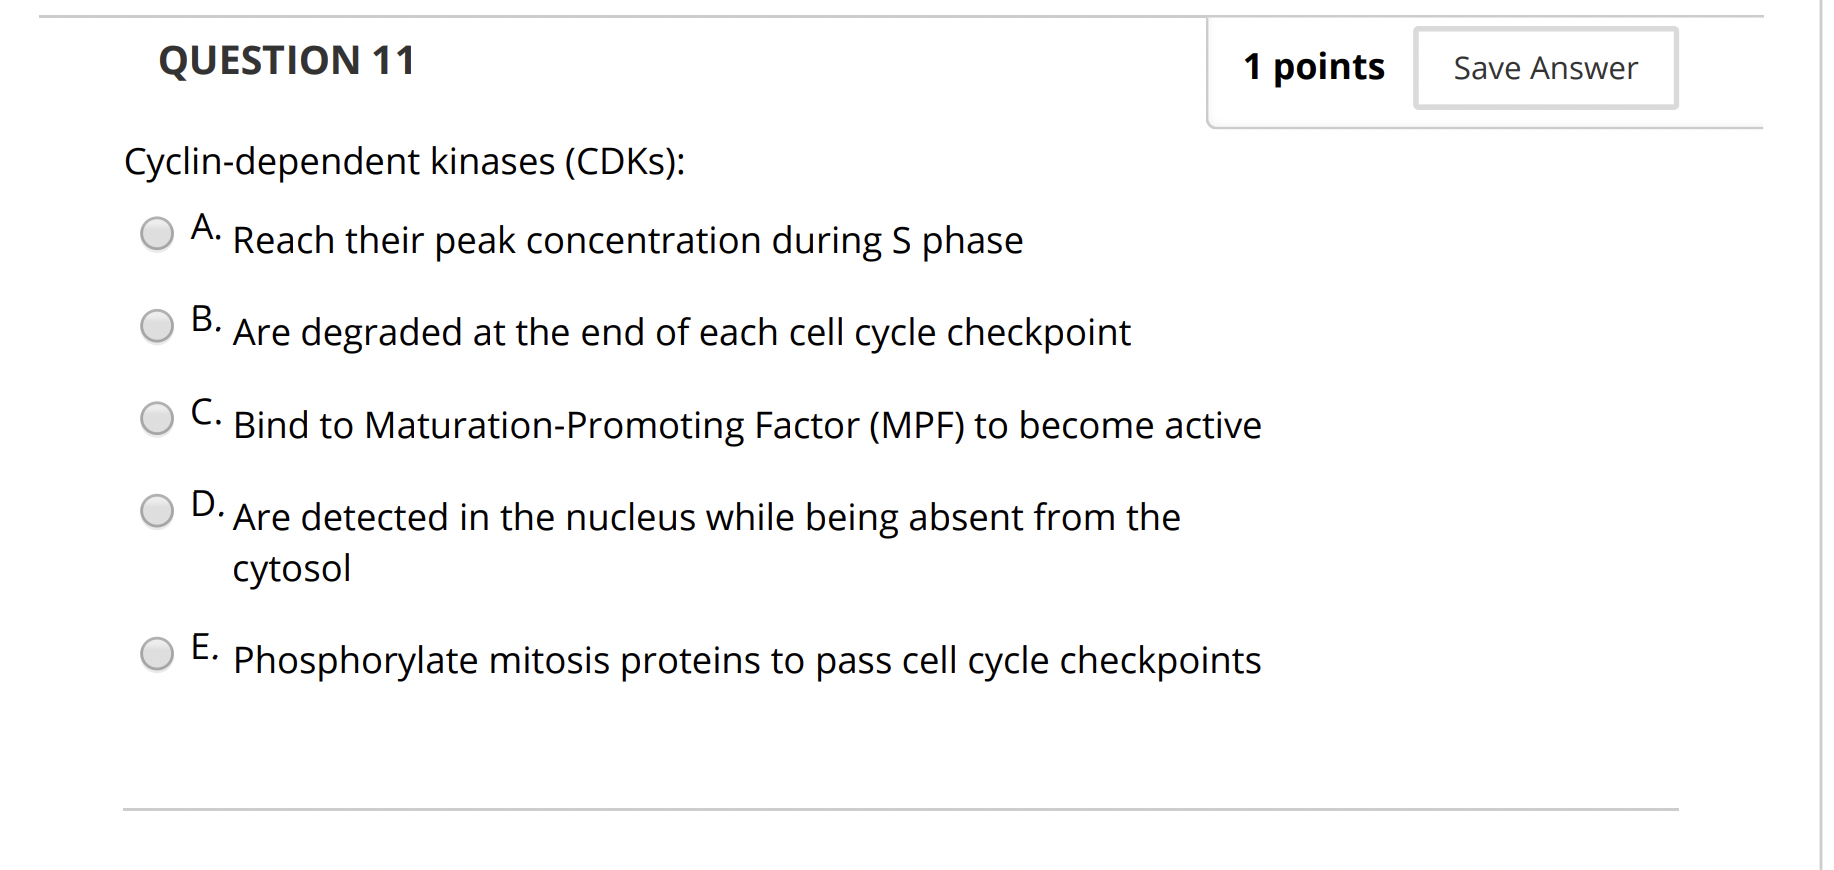This screenshot has width=1834, height=870.
Task: Click 'Are detected in the nucleus' answer text
Action: (x=706, y=518)
